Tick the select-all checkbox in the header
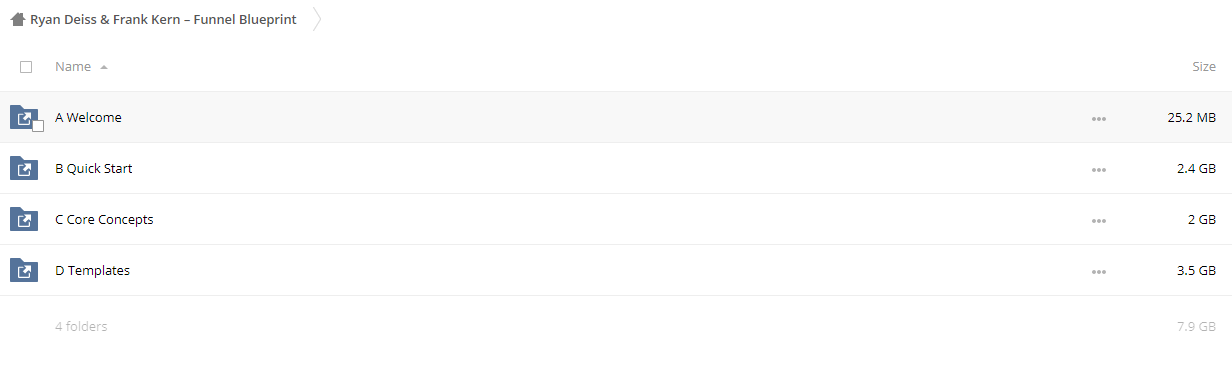This screenshot has width=1232, height=376. [x=26, y=67]
